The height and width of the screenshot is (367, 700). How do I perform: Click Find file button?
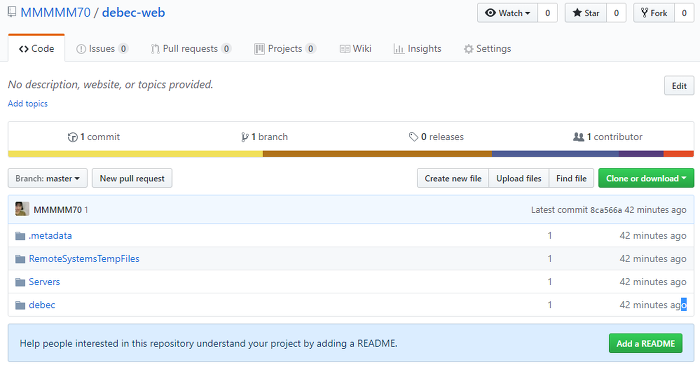pos(571,178)
